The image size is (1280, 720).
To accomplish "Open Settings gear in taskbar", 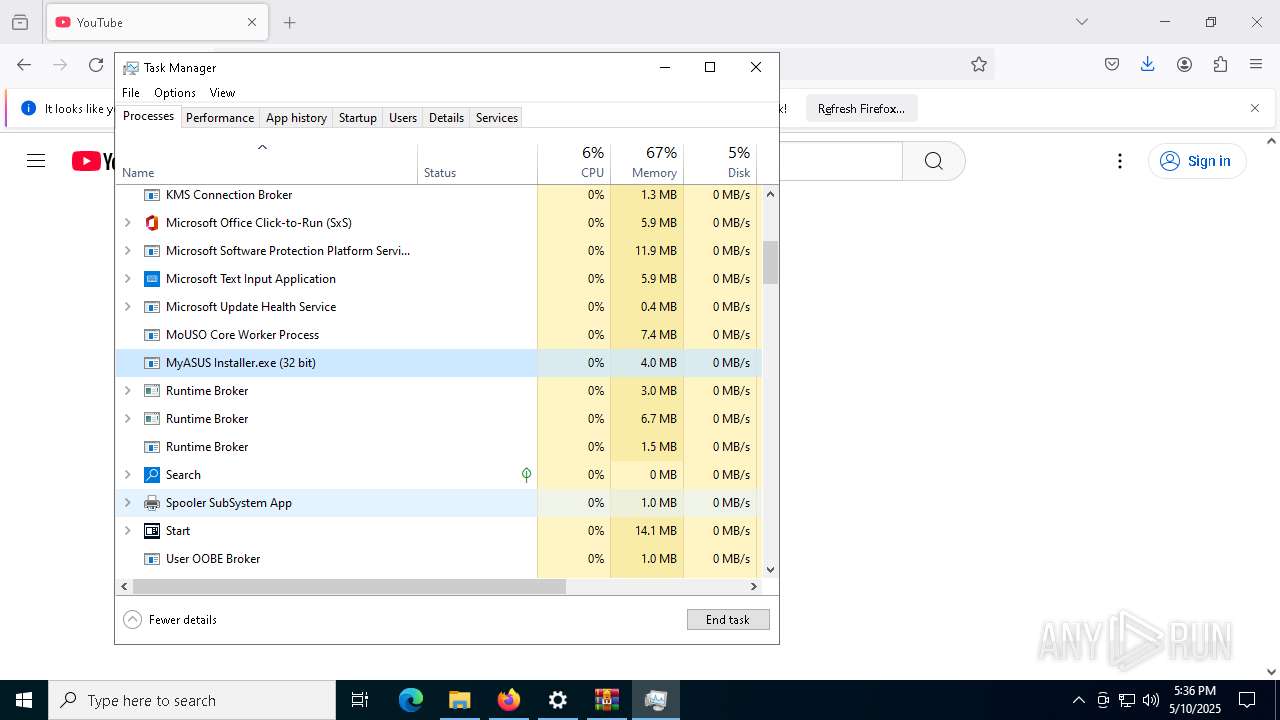I will [557, 700].
